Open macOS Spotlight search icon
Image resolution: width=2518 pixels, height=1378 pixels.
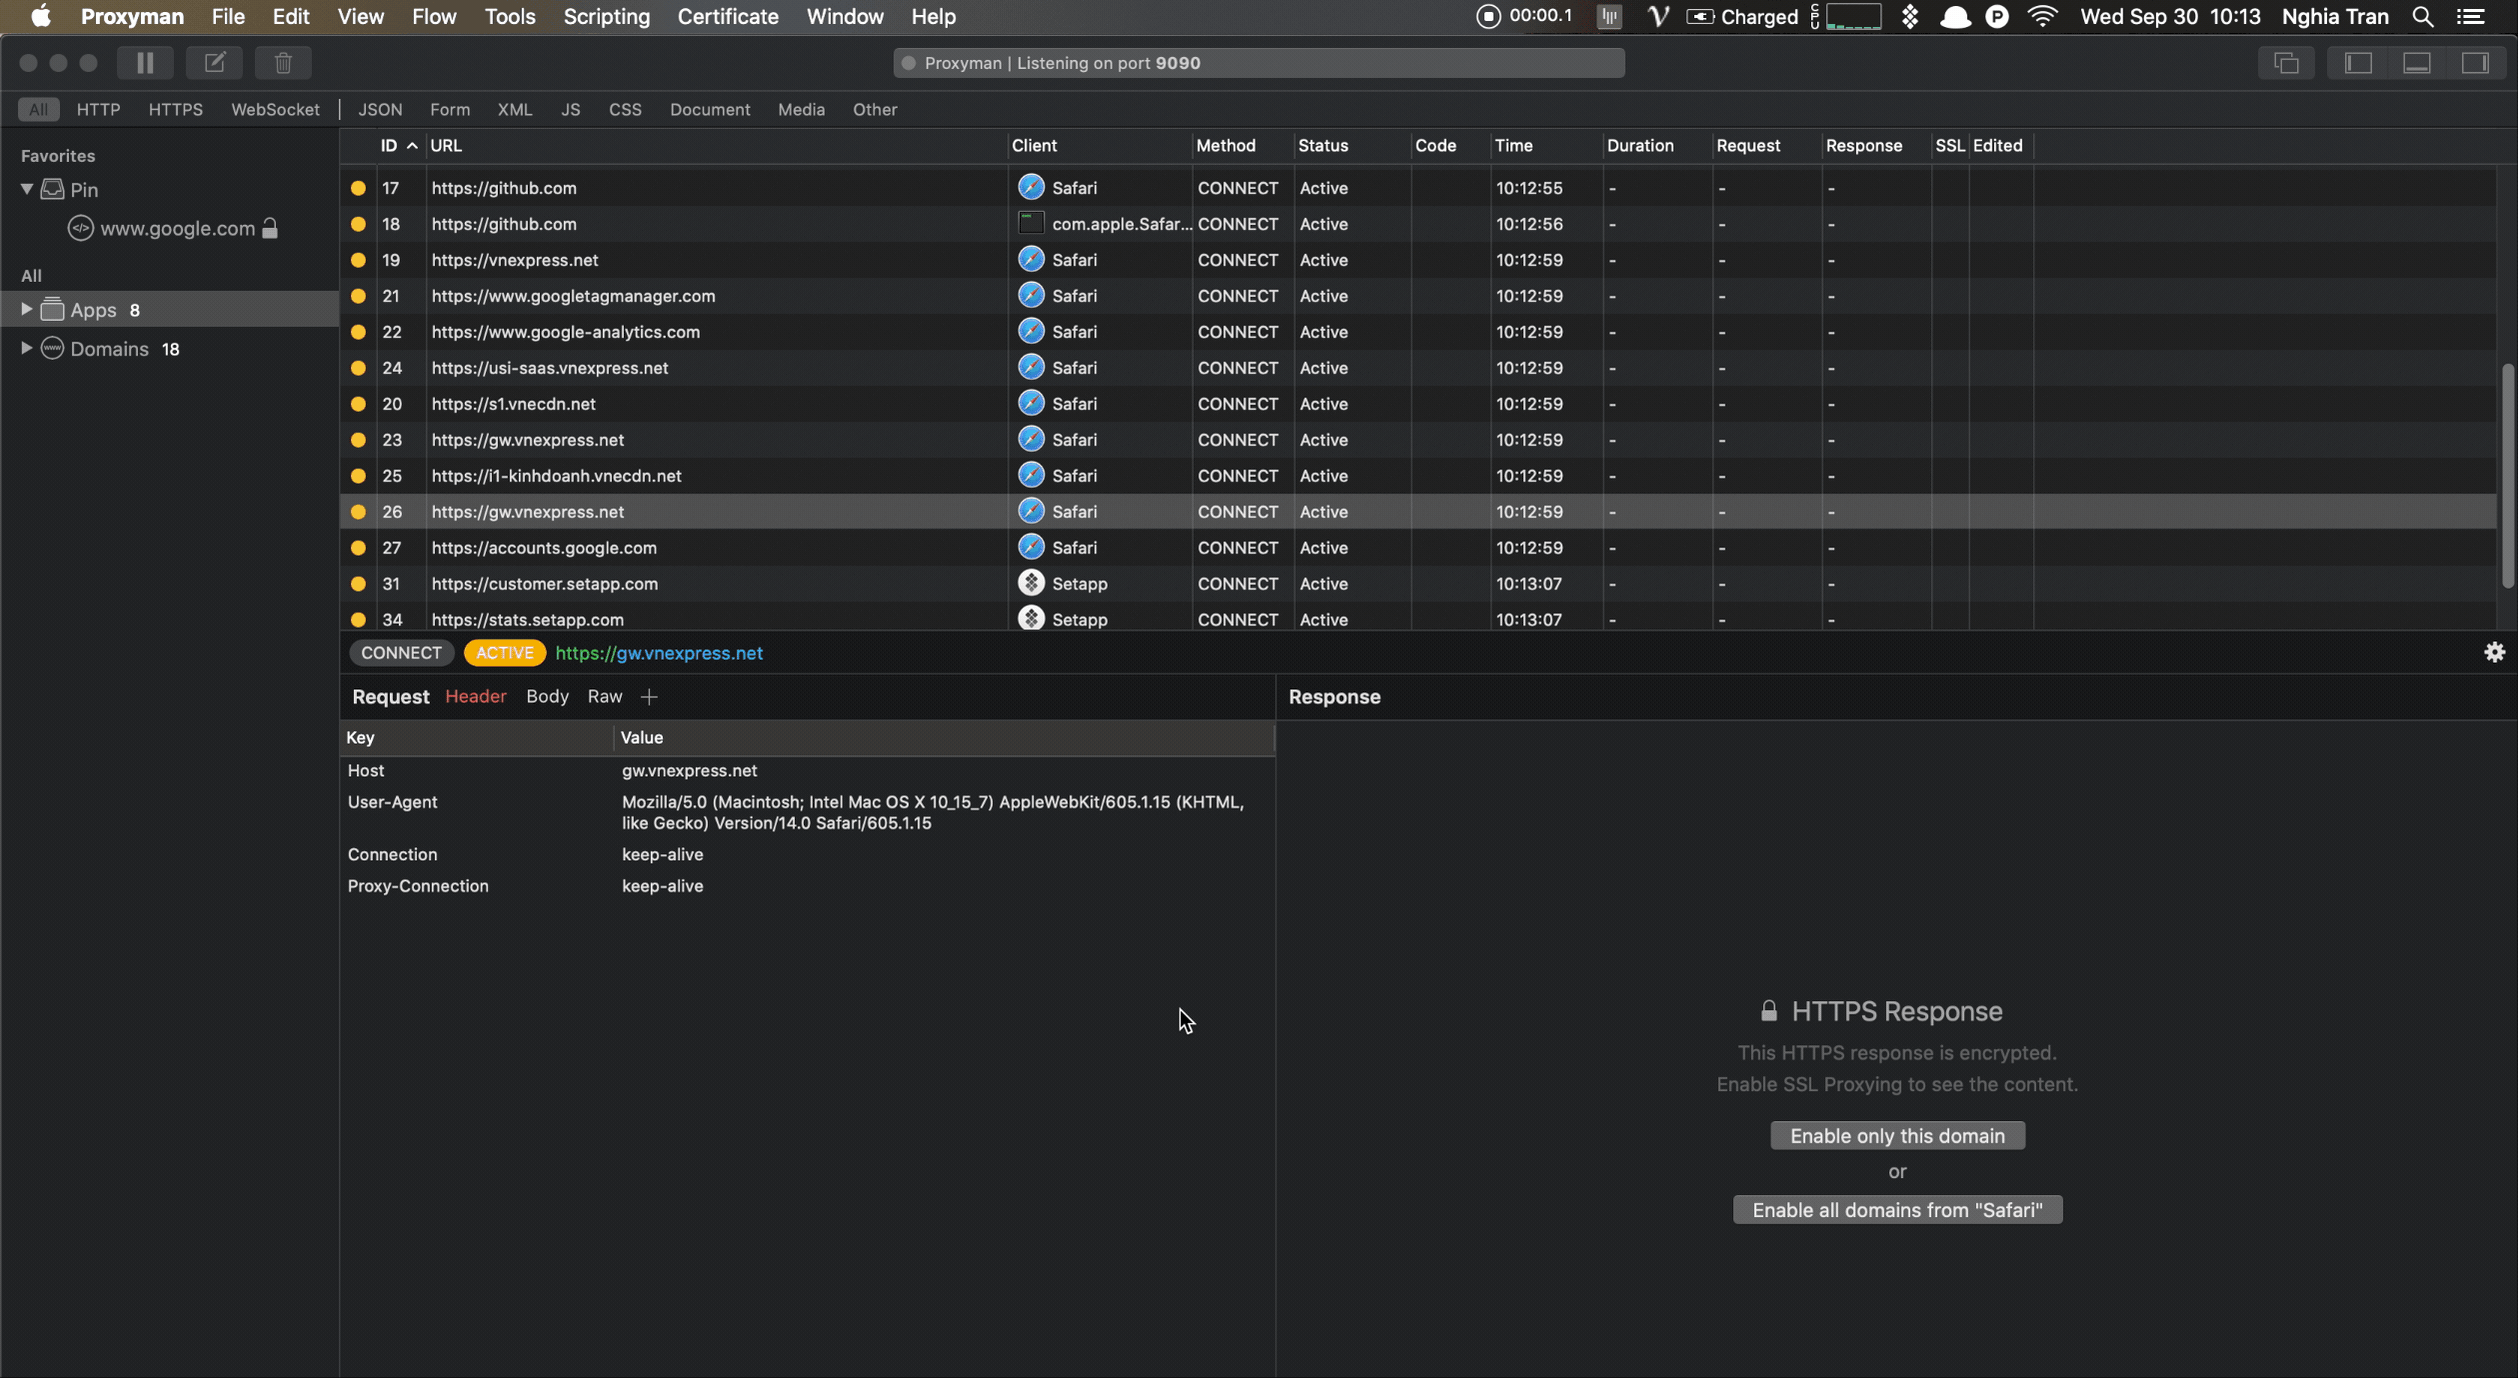click(x=2423, y=17)
